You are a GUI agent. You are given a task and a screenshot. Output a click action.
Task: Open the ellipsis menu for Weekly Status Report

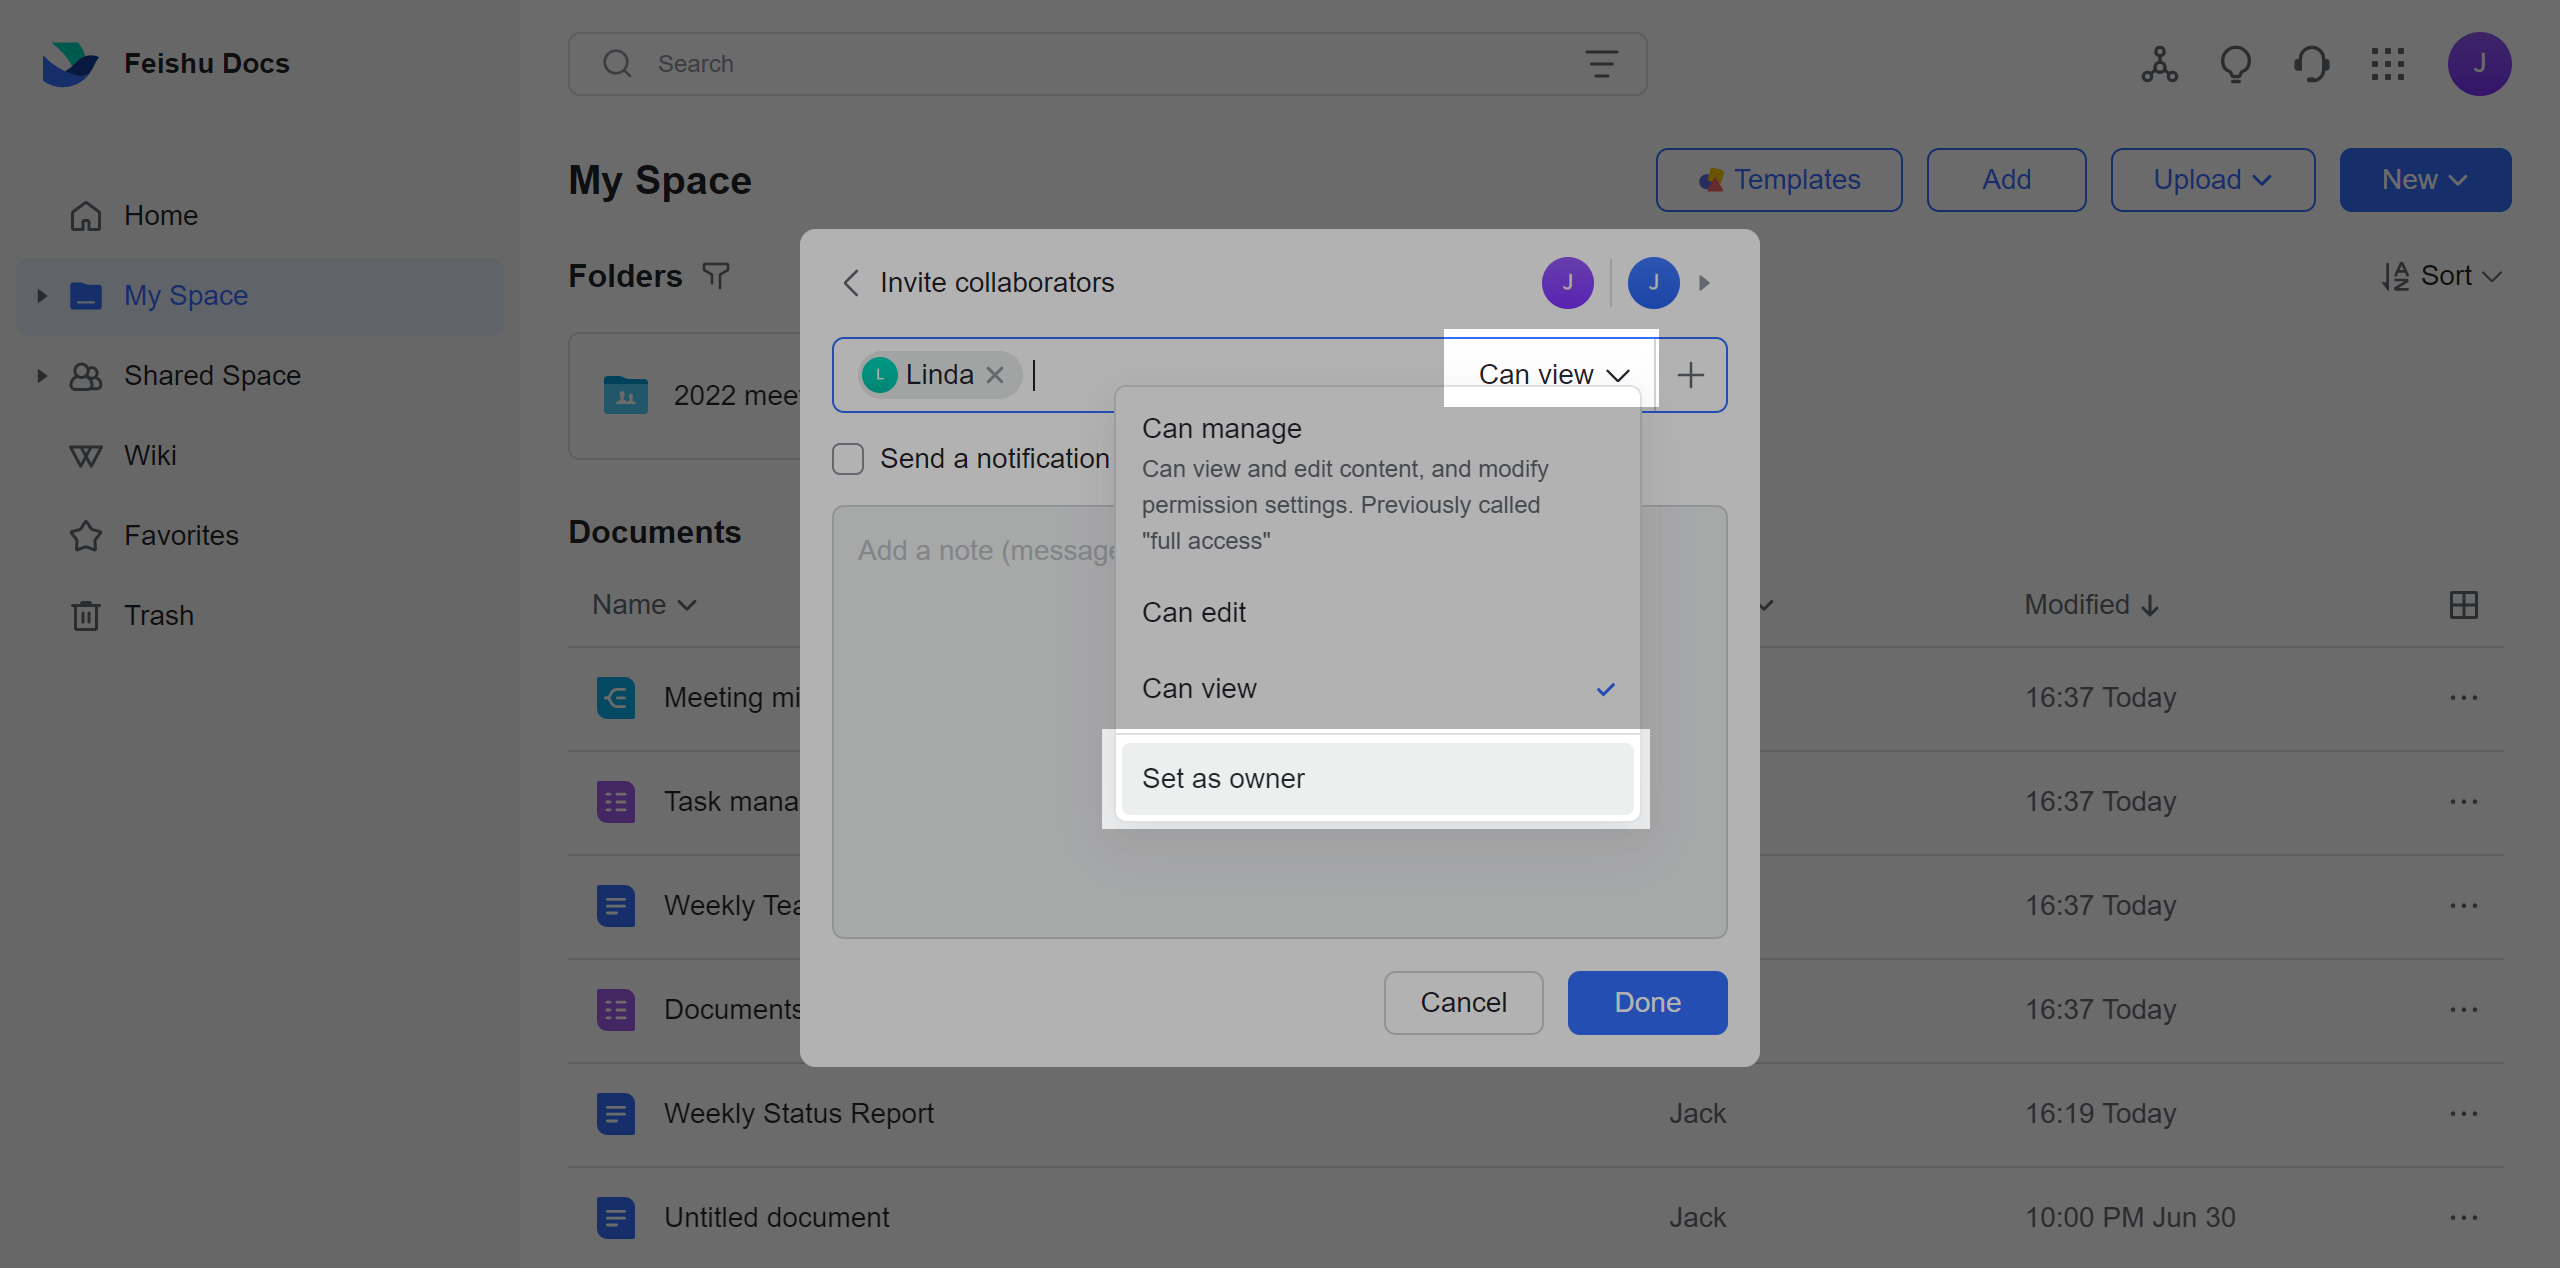[x=2464, y=1113]
